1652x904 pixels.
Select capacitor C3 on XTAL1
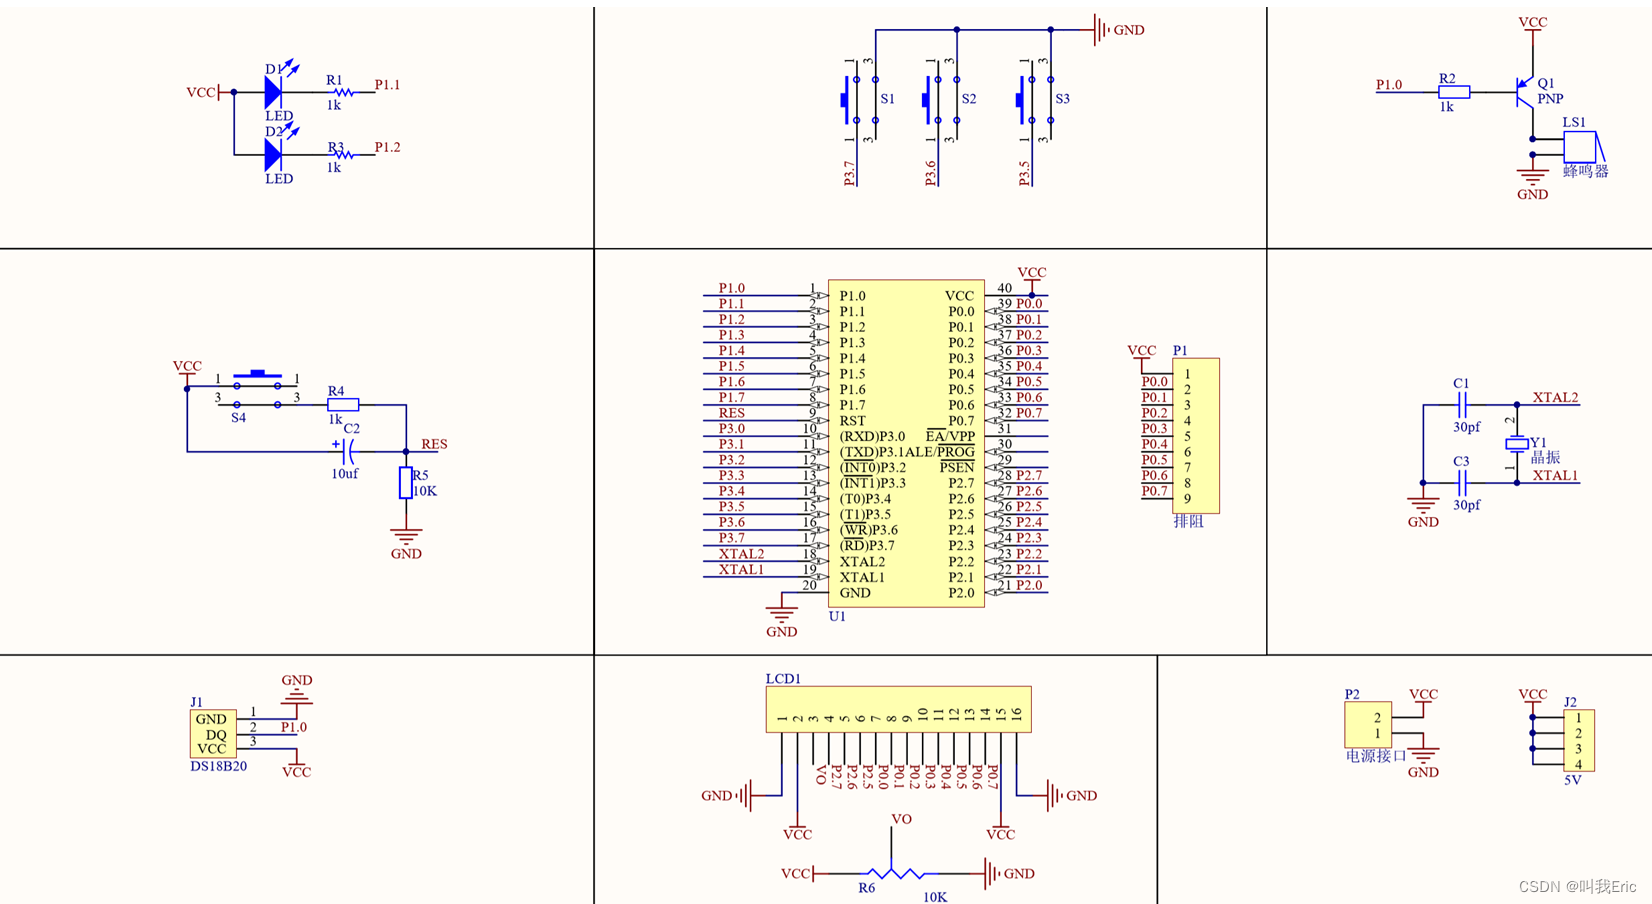[x=1462, y=483]
